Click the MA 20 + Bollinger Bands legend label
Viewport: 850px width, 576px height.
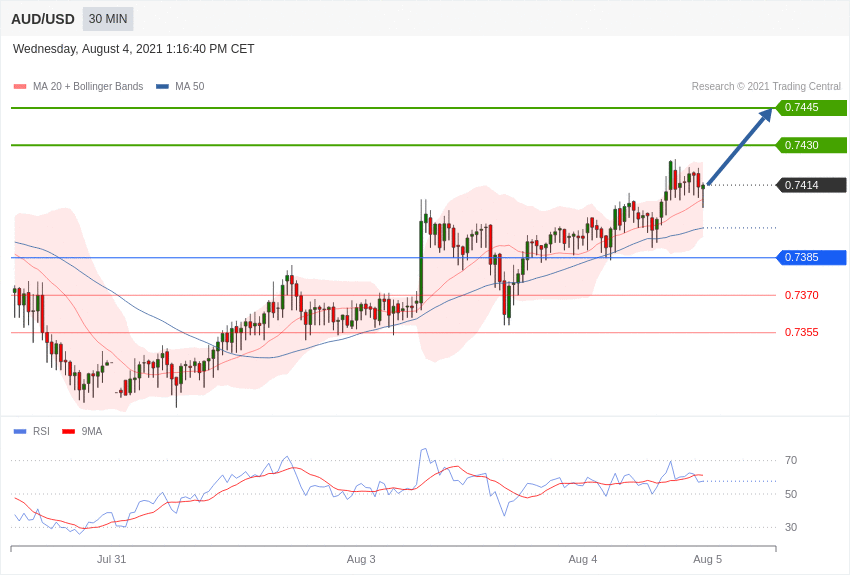pyautogui.click(x=88, y=87)
